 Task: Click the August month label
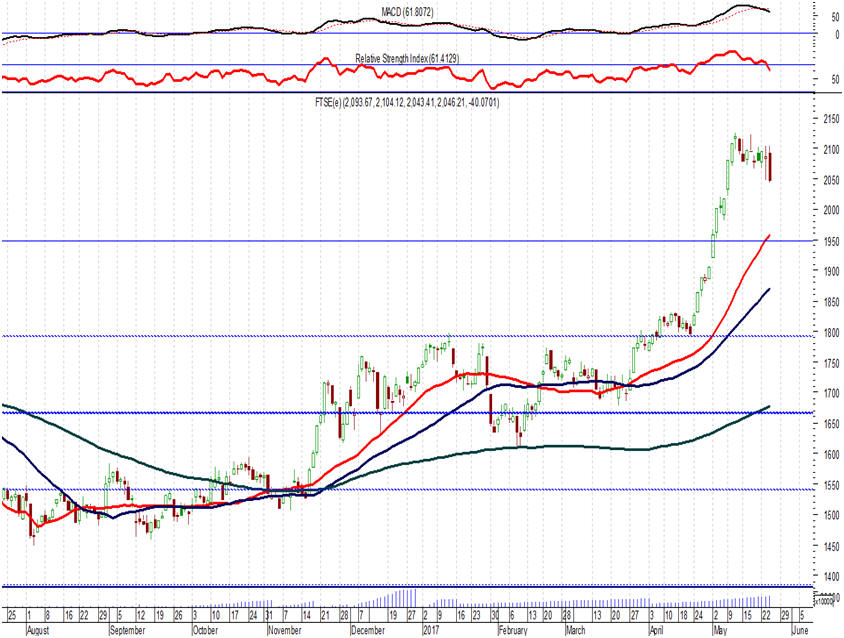pyautogui.click(x=38, y=630)
